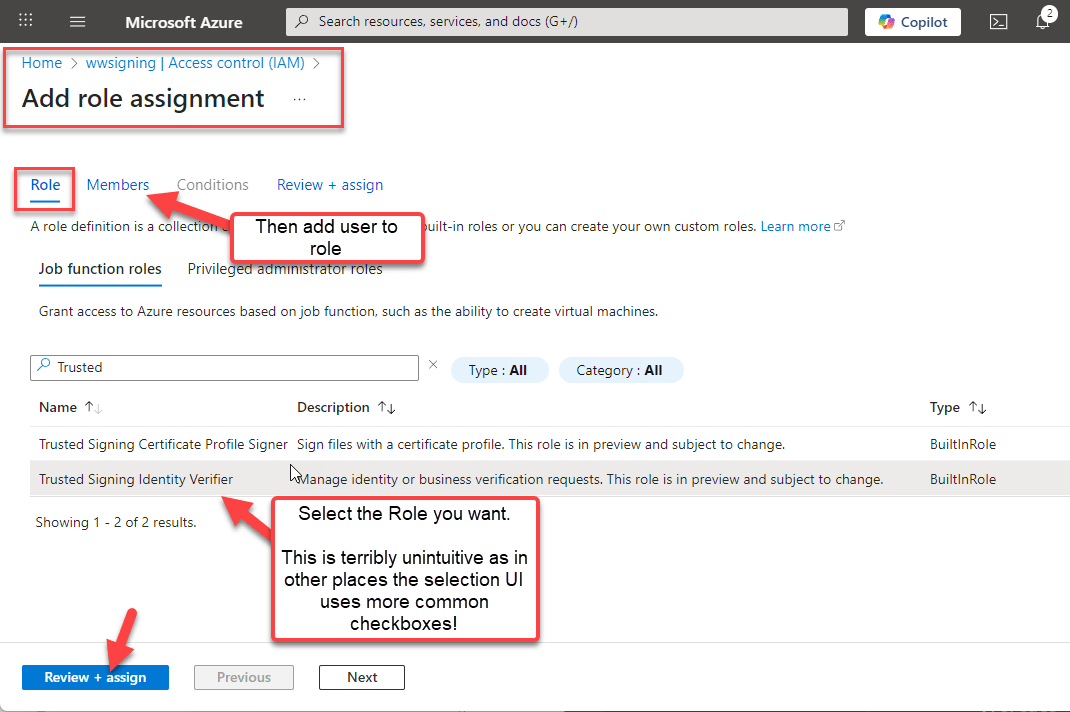Click the Previous button
Screen dimensions: 1070x712
244,677
